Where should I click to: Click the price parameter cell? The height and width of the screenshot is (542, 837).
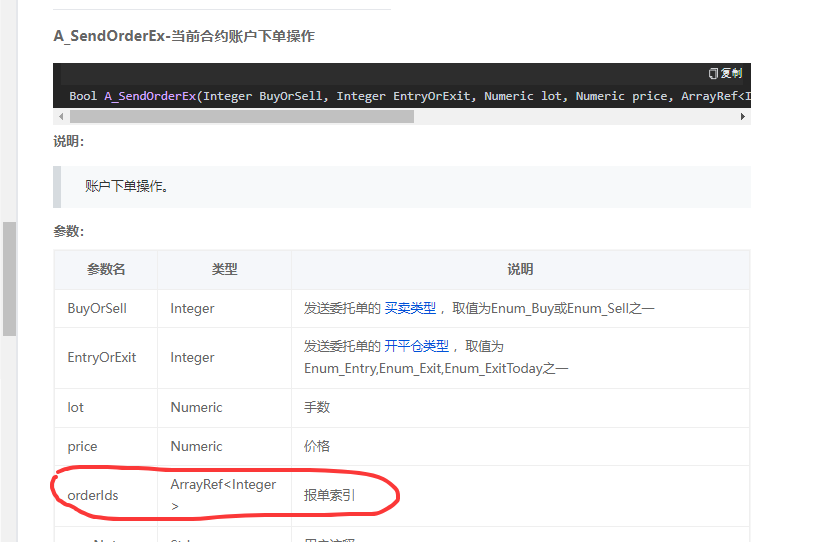(106, 446)
